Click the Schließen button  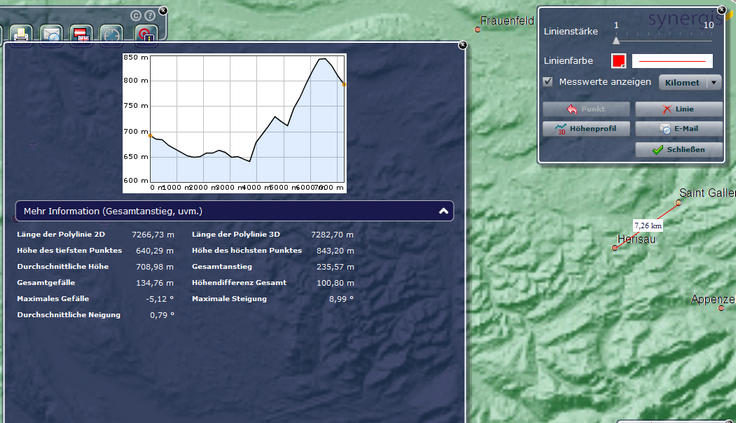pos(677,150)
